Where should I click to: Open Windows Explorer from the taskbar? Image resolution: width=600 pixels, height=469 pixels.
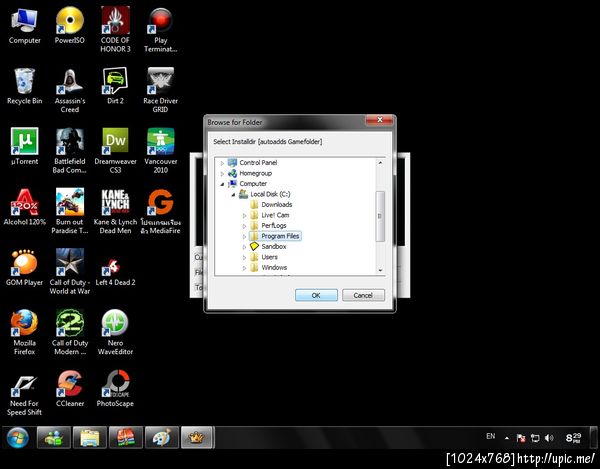coord(90,437)
